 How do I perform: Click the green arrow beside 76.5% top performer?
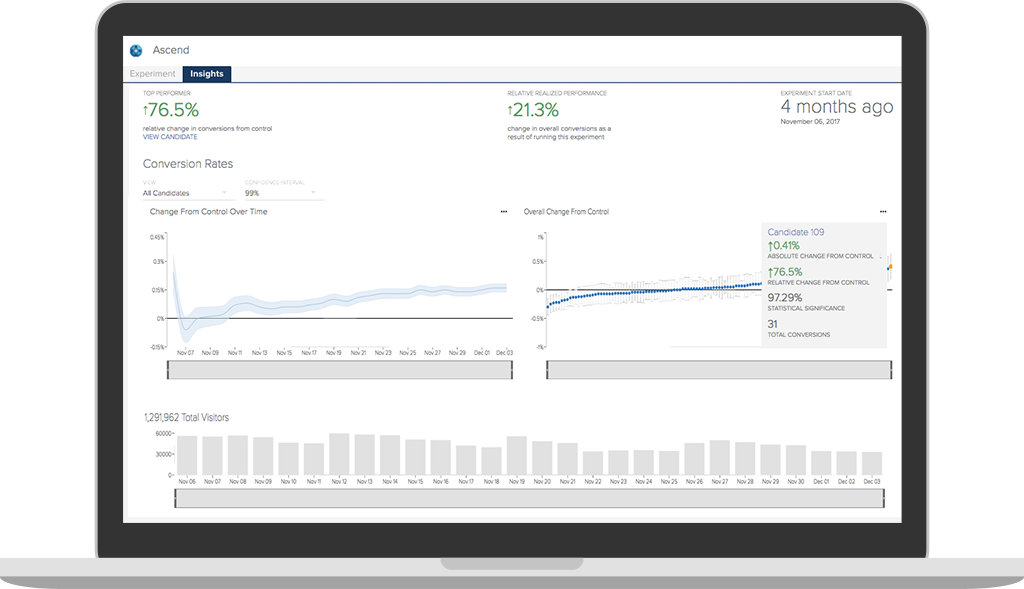click(146, 110)
